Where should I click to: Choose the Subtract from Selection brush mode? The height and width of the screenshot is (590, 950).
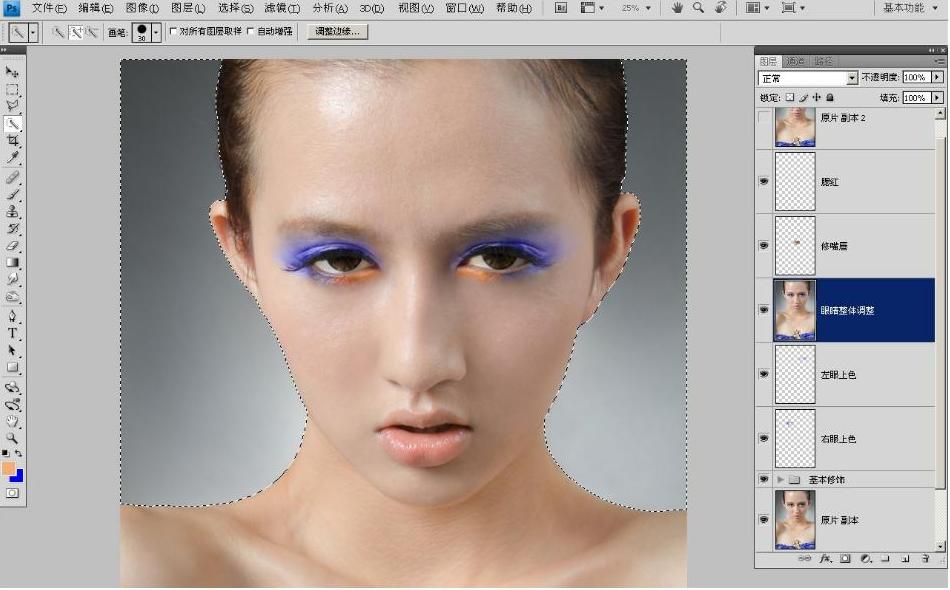coord(91,32)
